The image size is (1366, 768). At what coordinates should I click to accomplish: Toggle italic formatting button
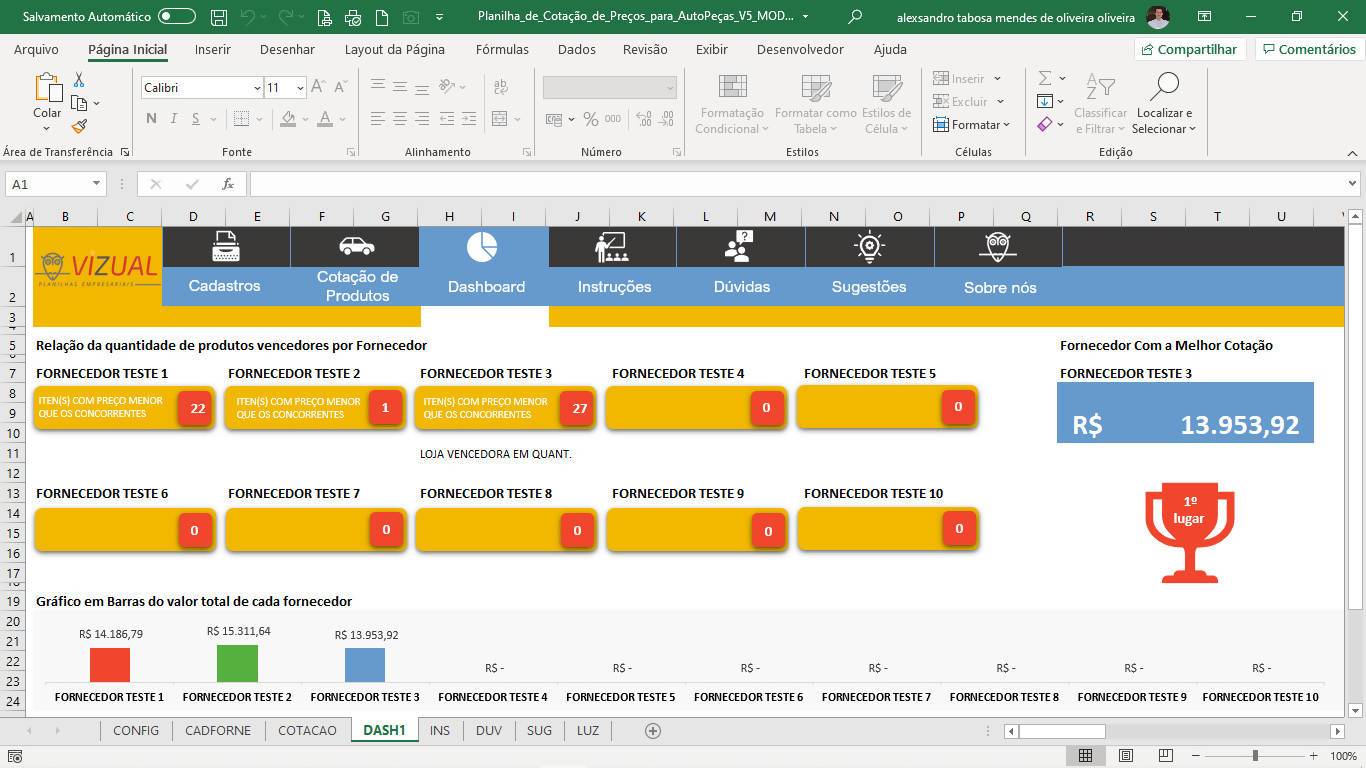pos(173,119)
